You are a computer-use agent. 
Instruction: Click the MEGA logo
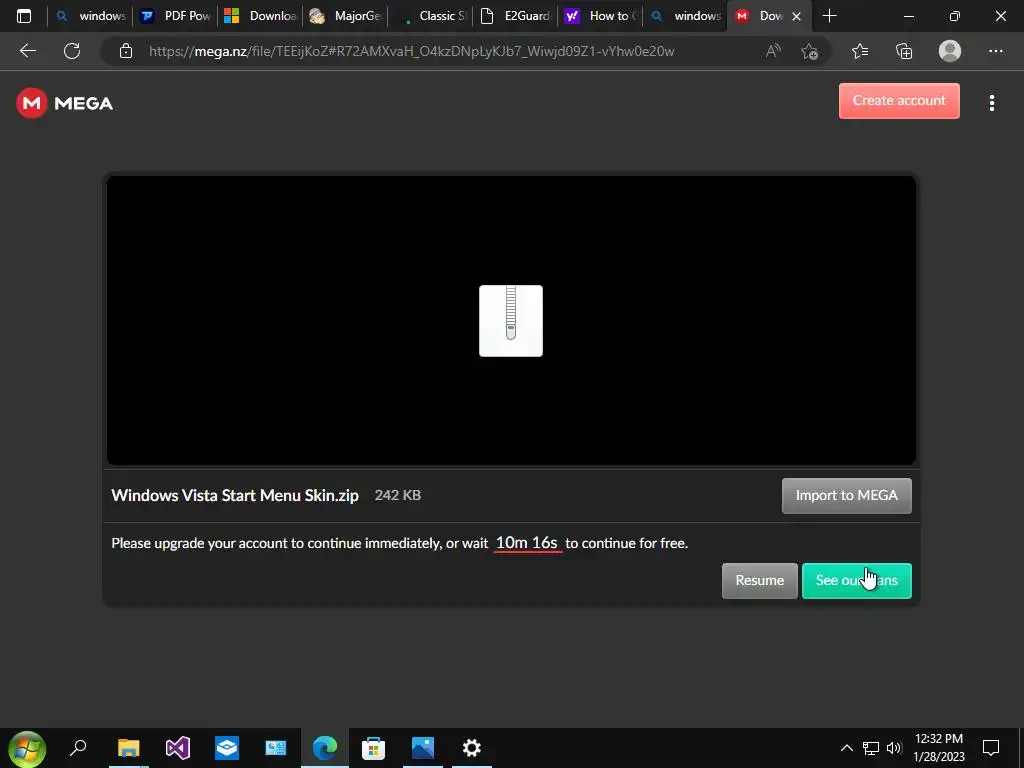(x=65, y=103)
